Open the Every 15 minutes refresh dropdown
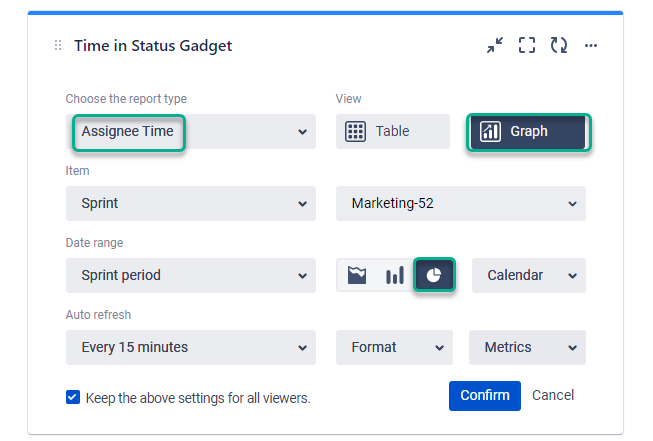This screenshot has height=441, width=653. pyautogui.click(x=191, y=347)
